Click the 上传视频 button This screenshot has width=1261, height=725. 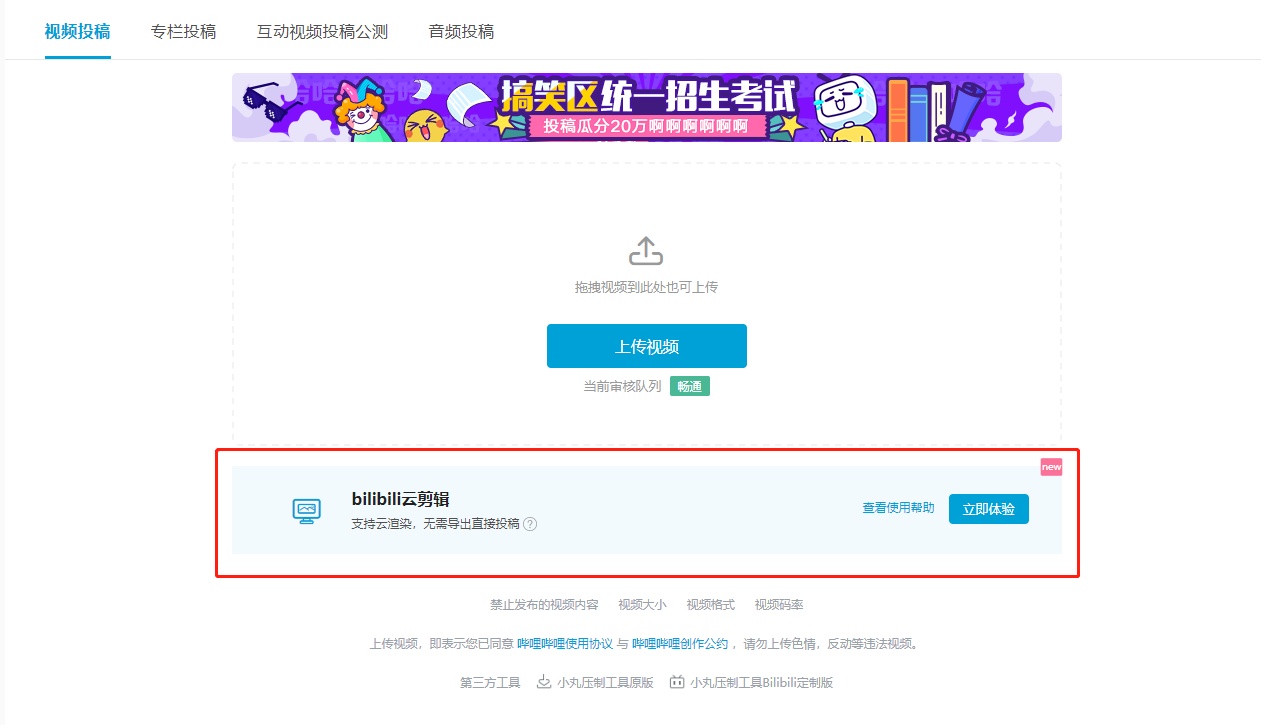tap(646, 346)
